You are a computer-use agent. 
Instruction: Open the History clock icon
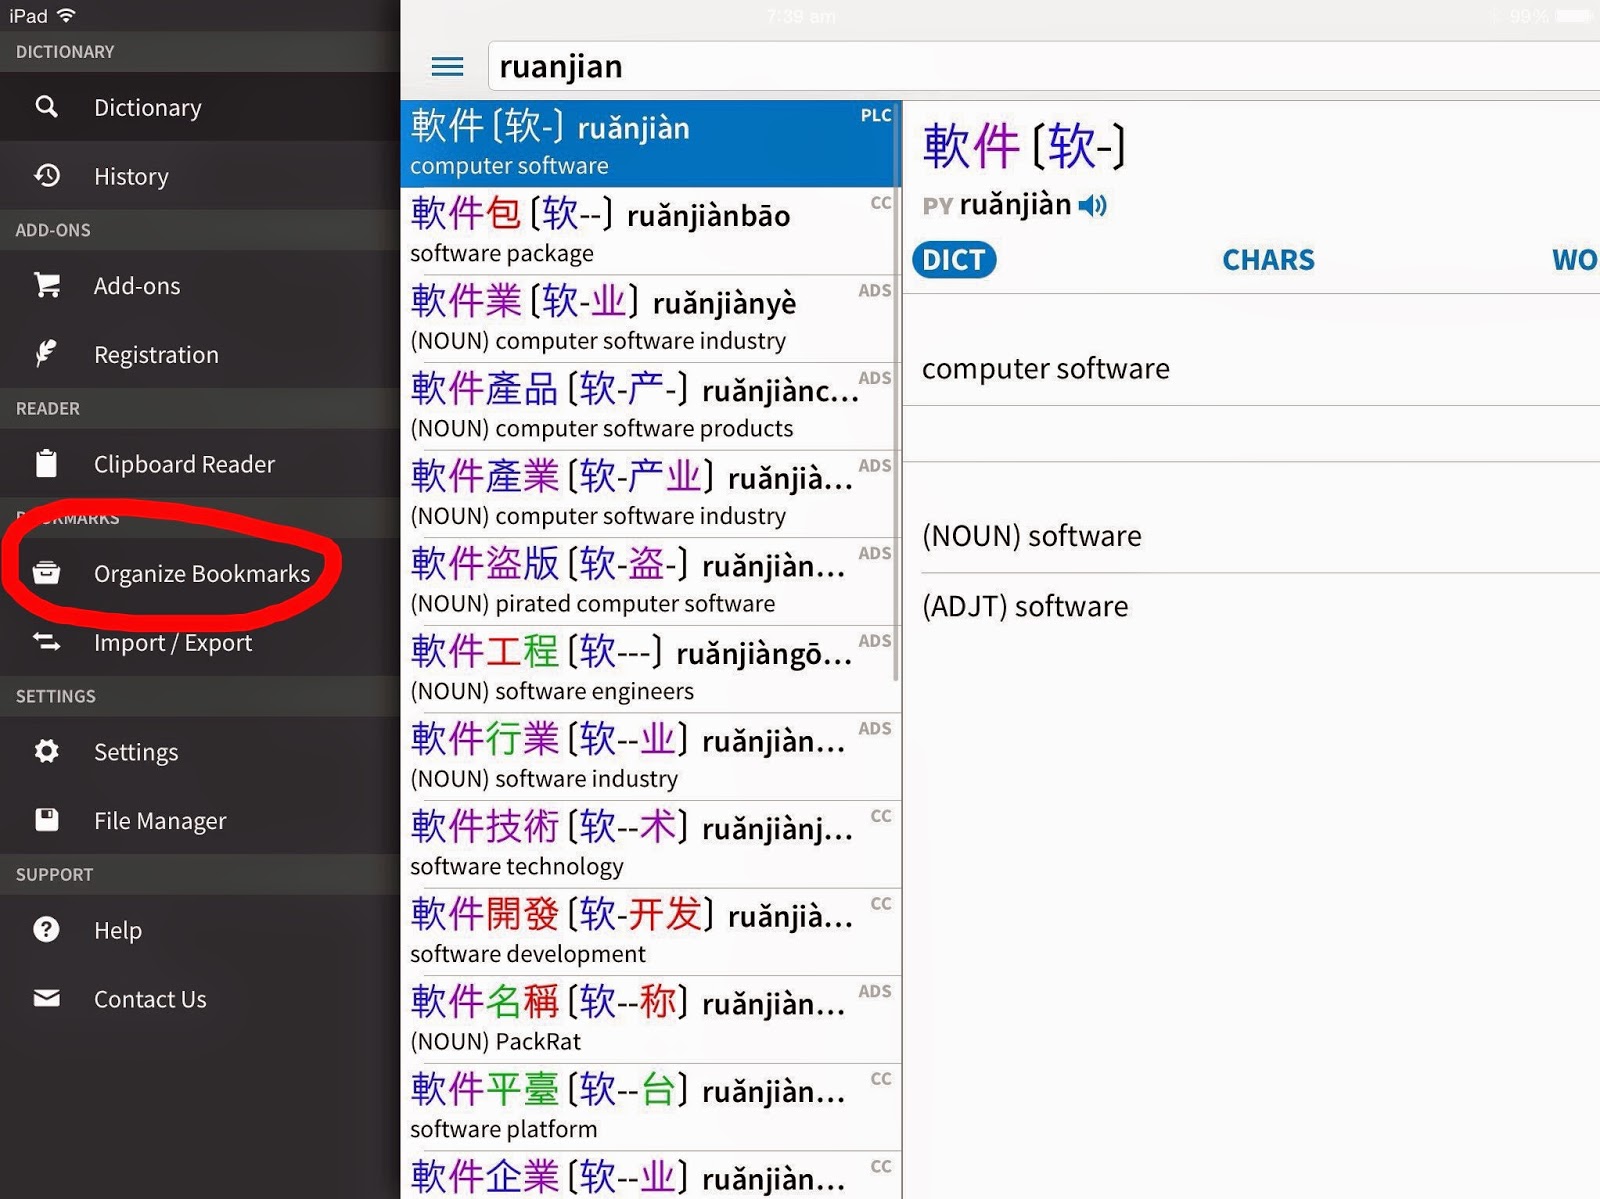pyautogui.click(x=131, y=176)
